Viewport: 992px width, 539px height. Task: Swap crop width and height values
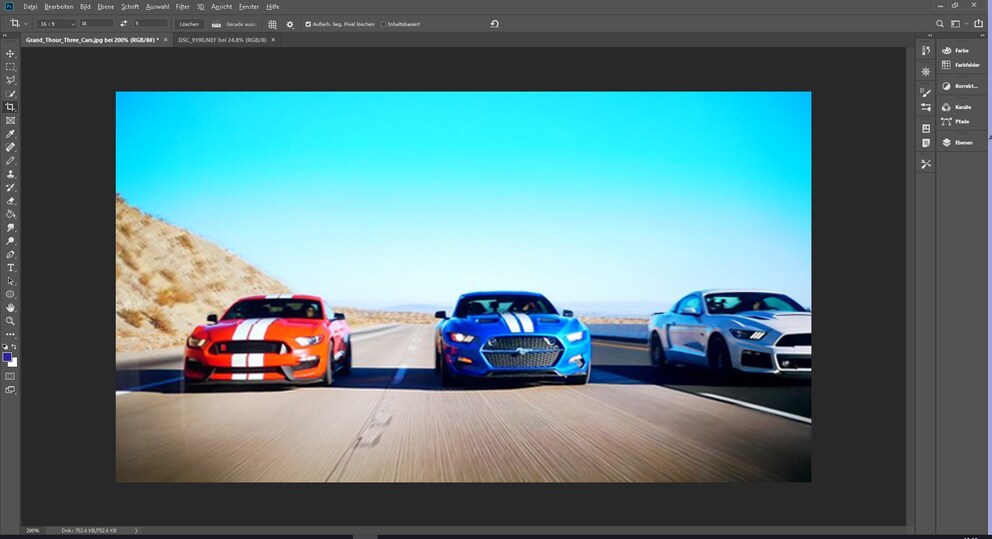pyautogui.click(x=123, y=23)
